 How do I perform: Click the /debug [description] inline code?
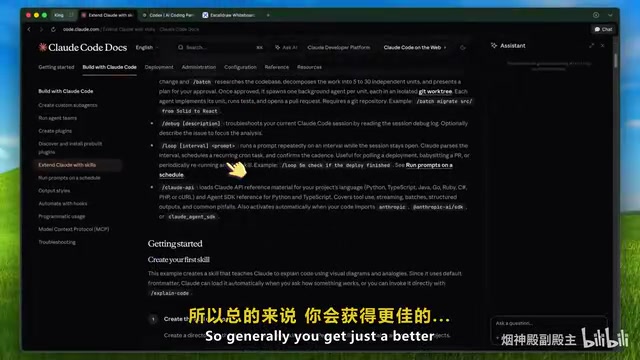click(191, 123)
